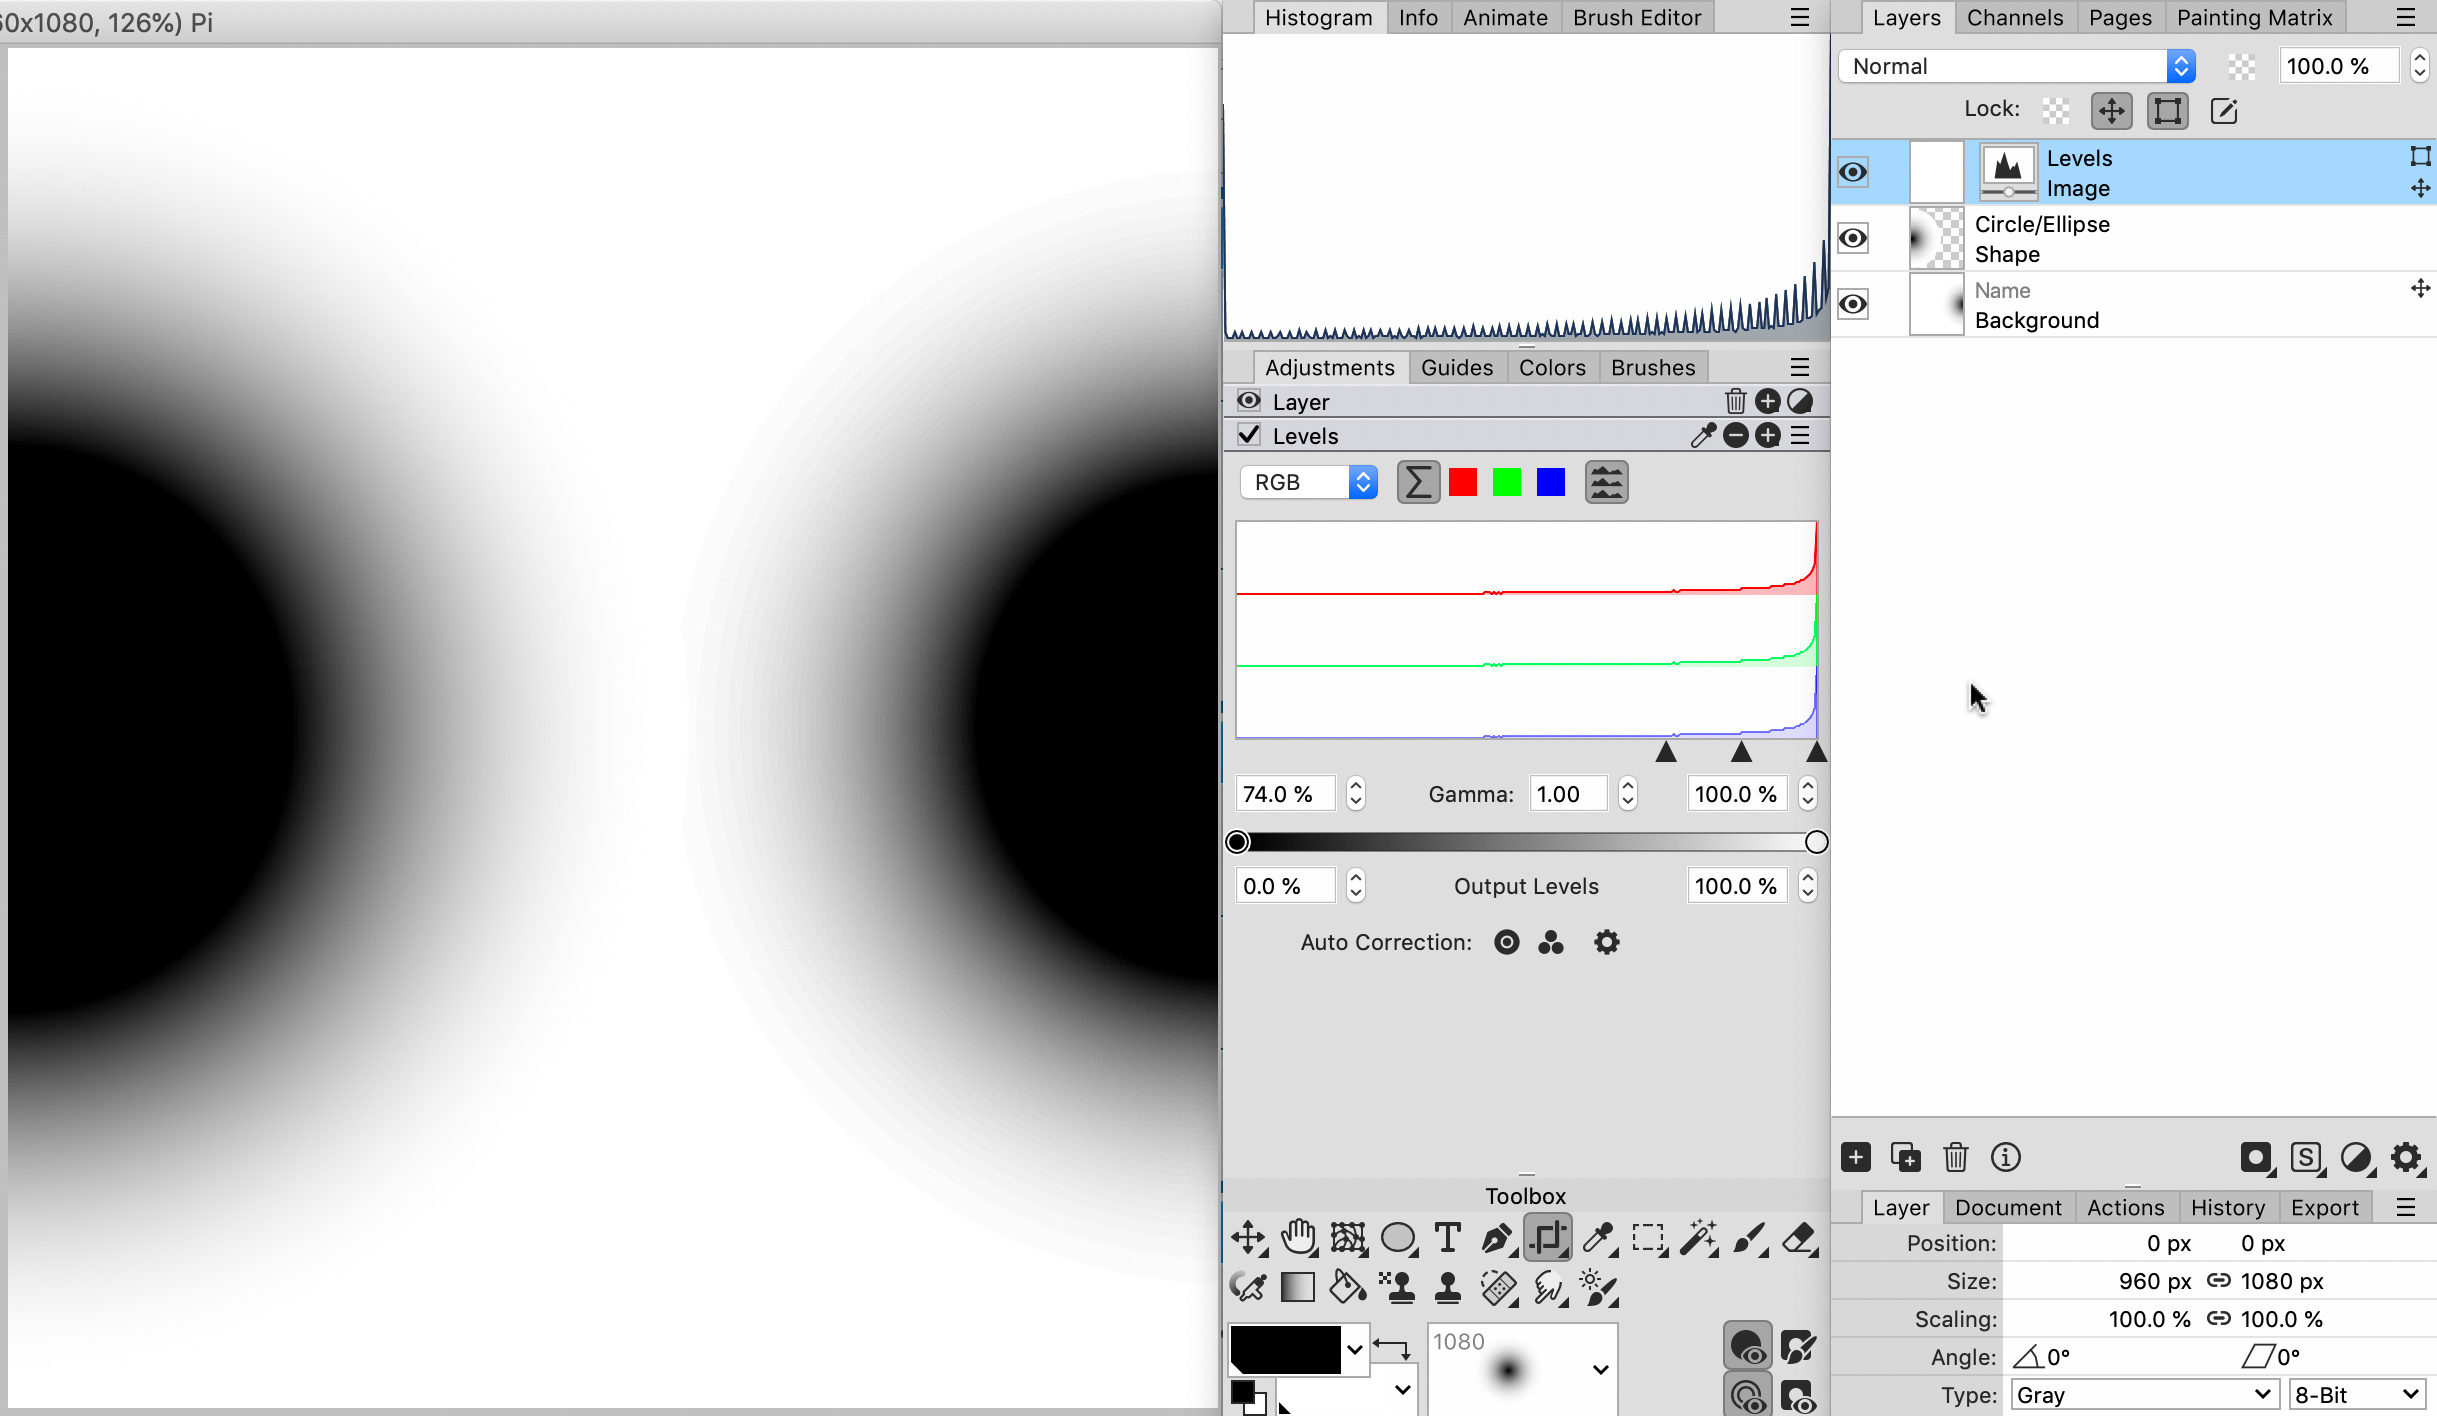Click the white output level slider handle
The width and height of the screenshot is (2437, 1416).
[1817, 842]
